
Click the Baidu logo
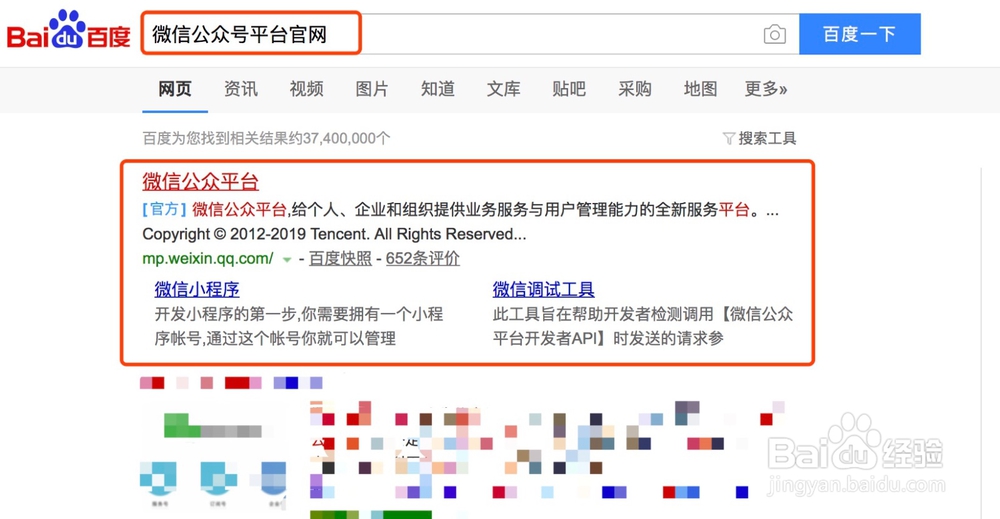click(69, 30)
